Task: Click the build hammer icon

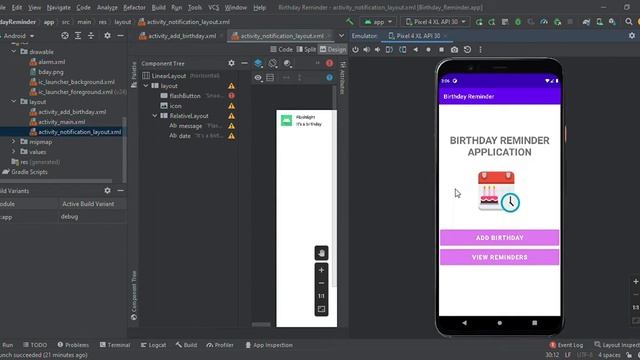Action: coord(349,22)
